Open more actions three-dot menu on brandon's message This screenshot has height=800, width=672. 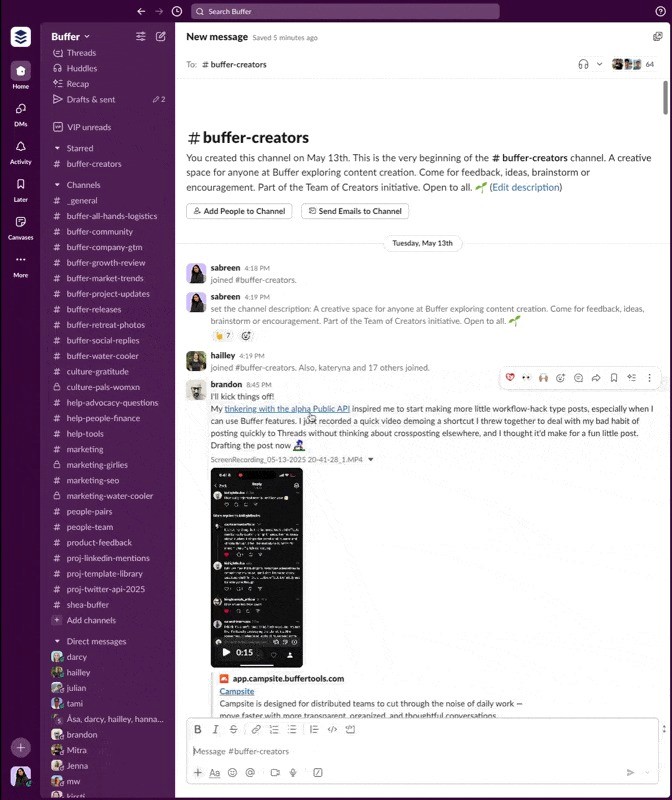coord(649,378)
